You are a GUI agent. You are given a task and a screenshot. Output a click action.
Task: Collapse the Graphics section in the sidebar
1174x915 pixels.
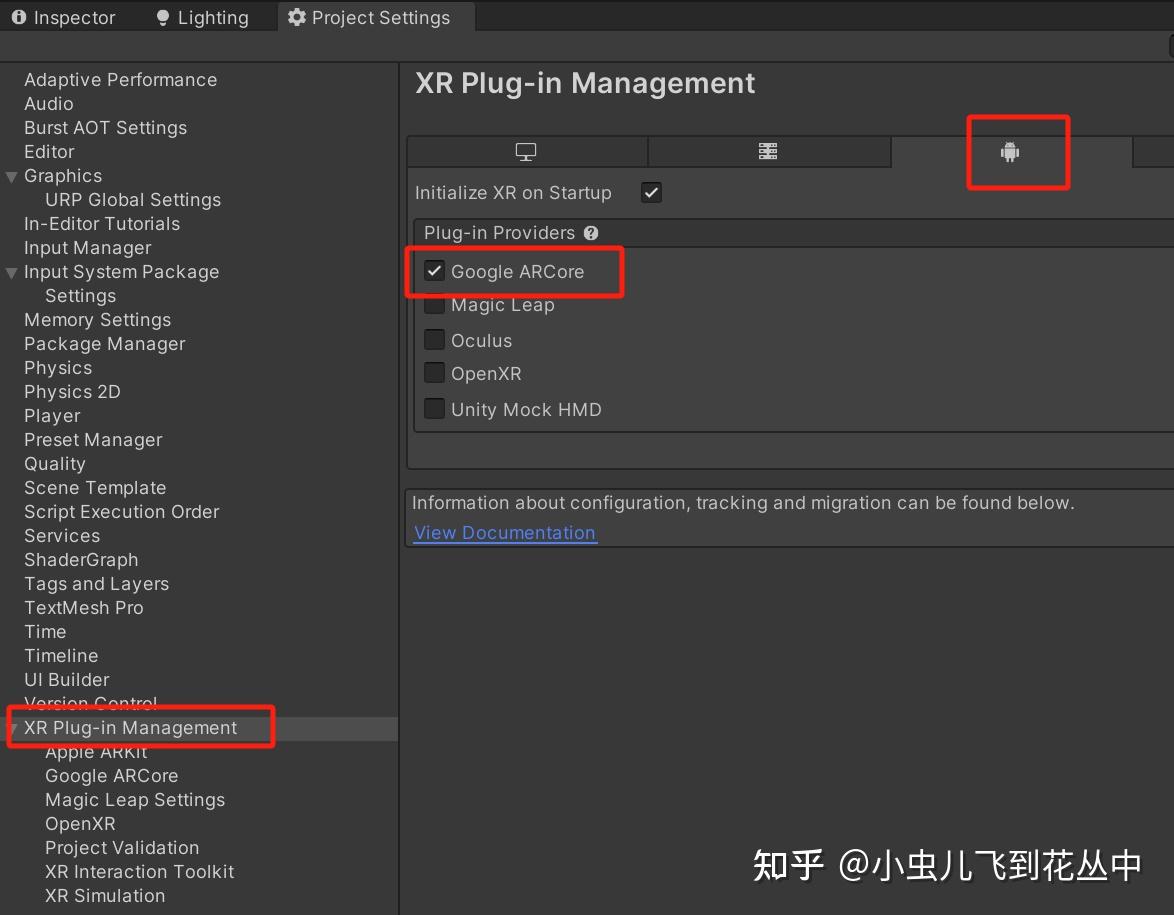point(10,176)
